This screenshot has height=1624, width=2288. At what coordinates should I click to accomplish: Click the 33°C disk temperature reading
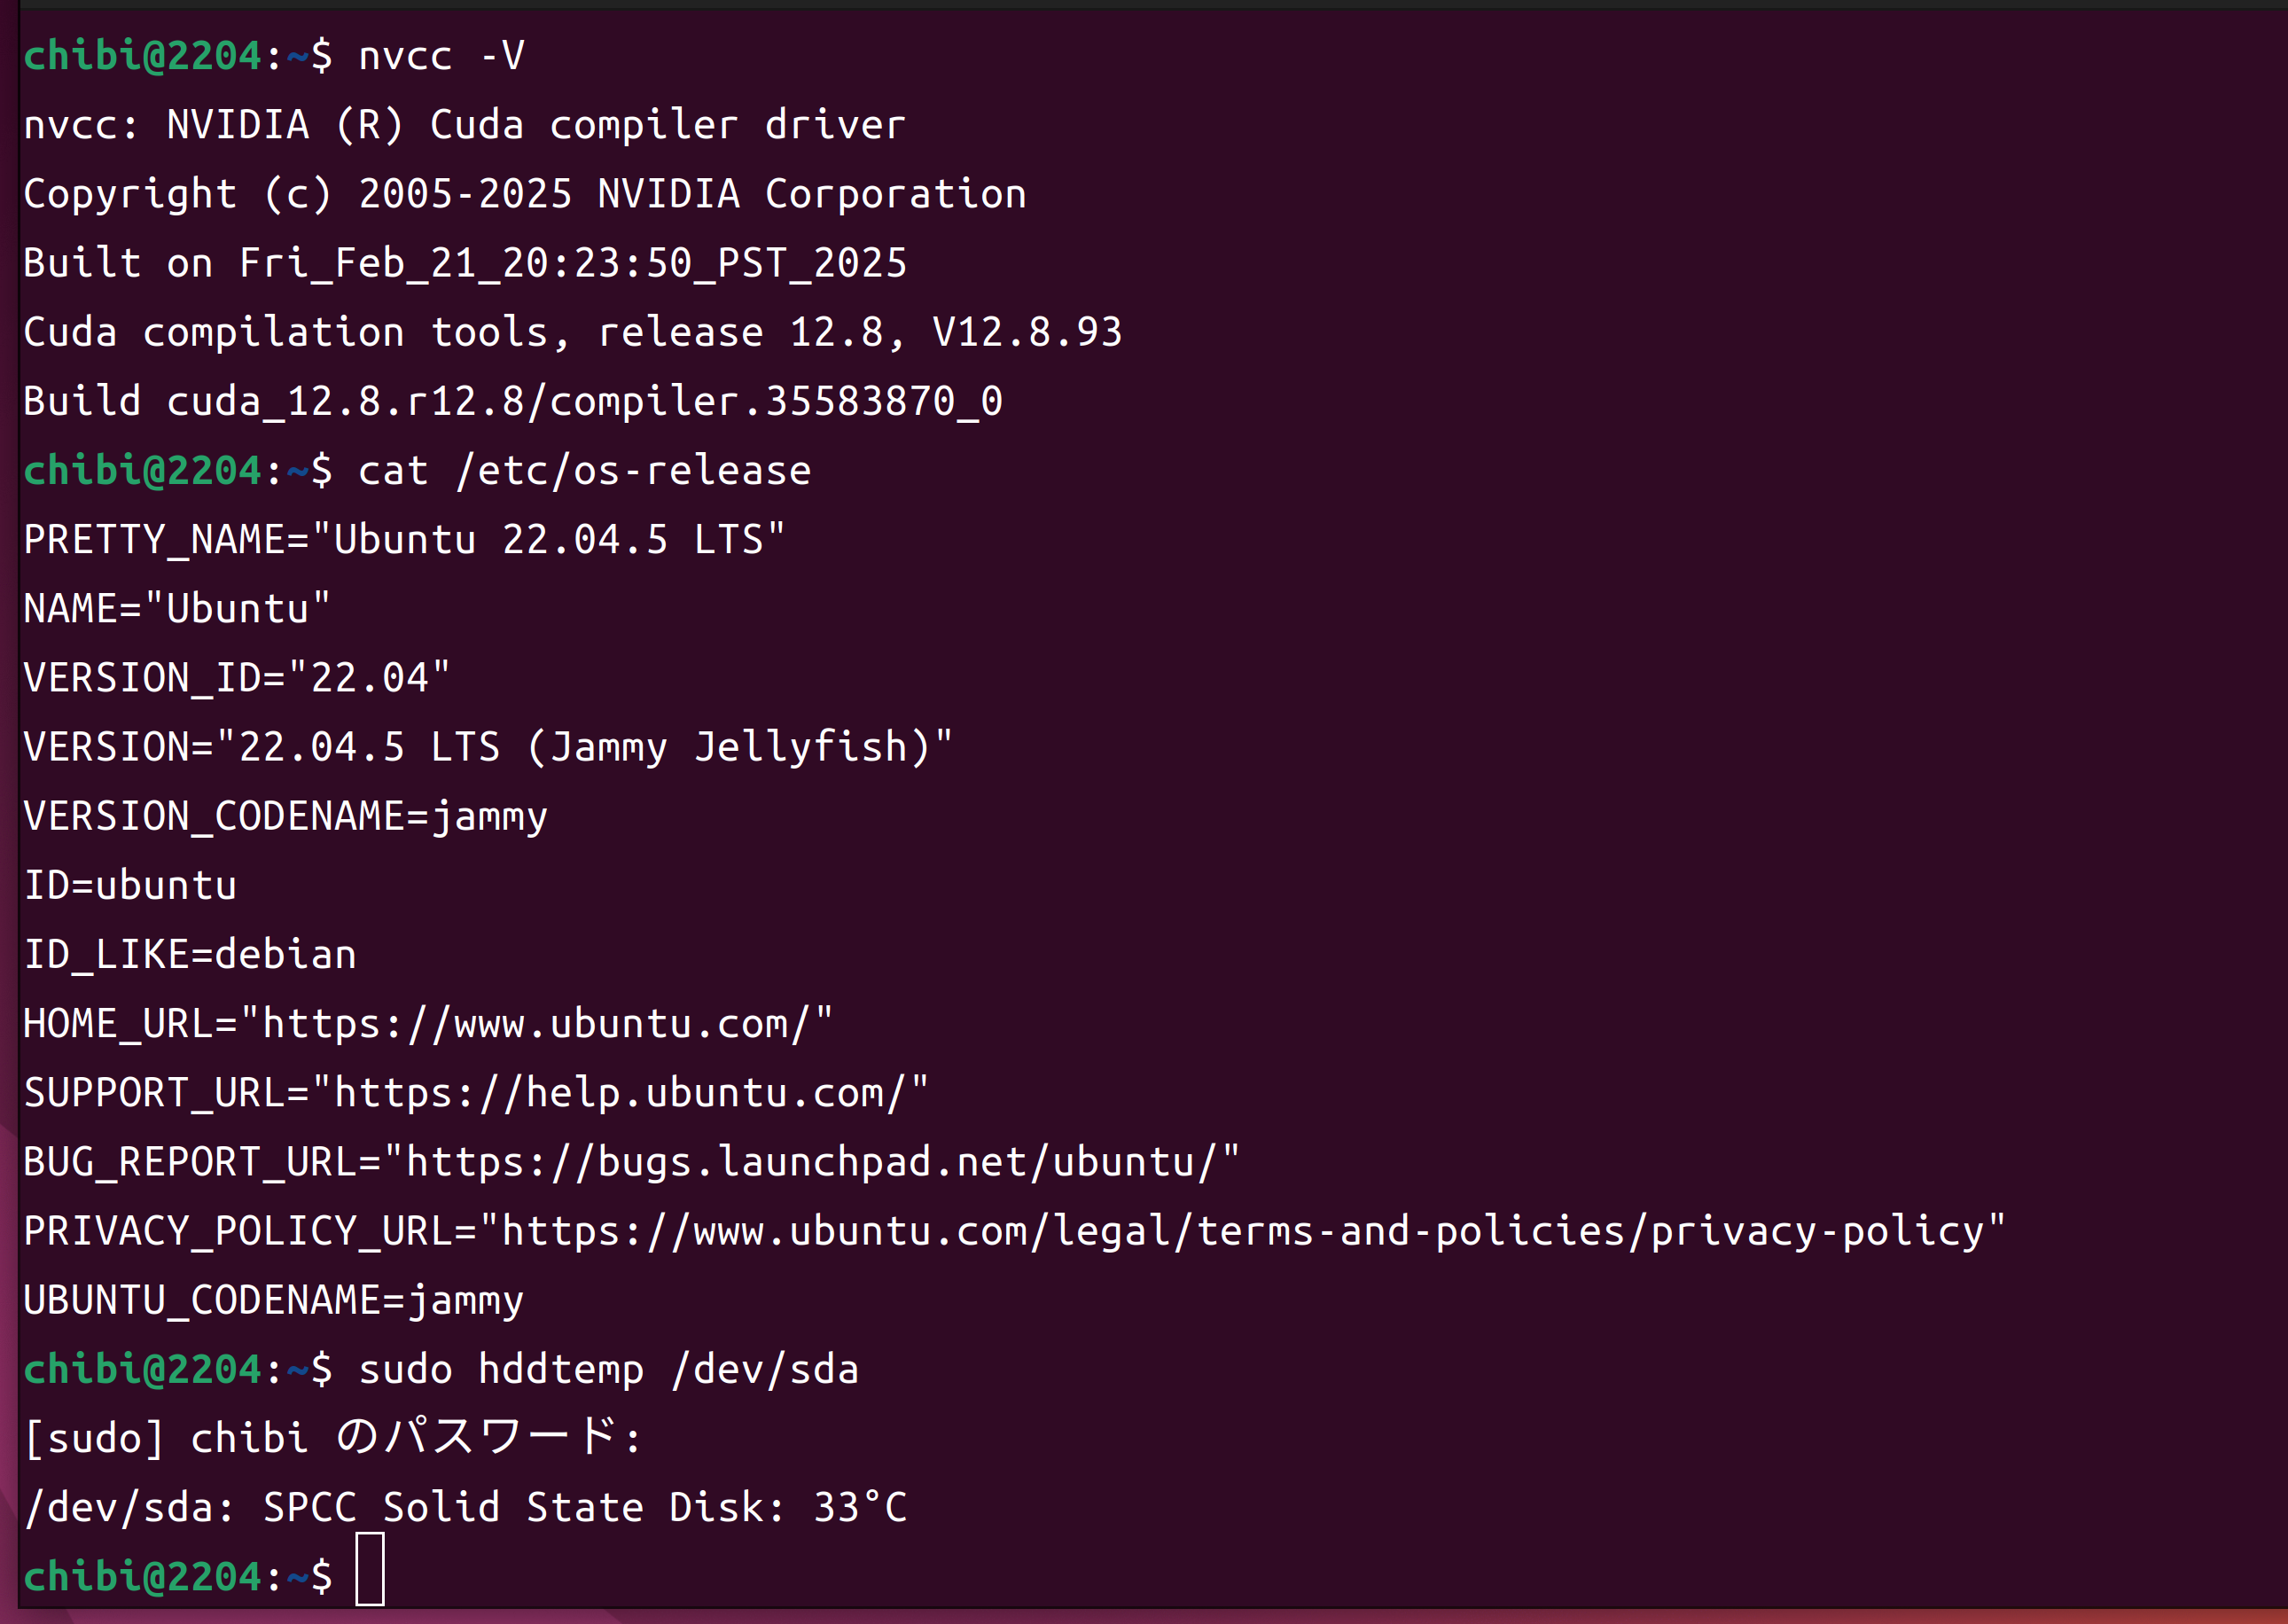click(859, 1507)
